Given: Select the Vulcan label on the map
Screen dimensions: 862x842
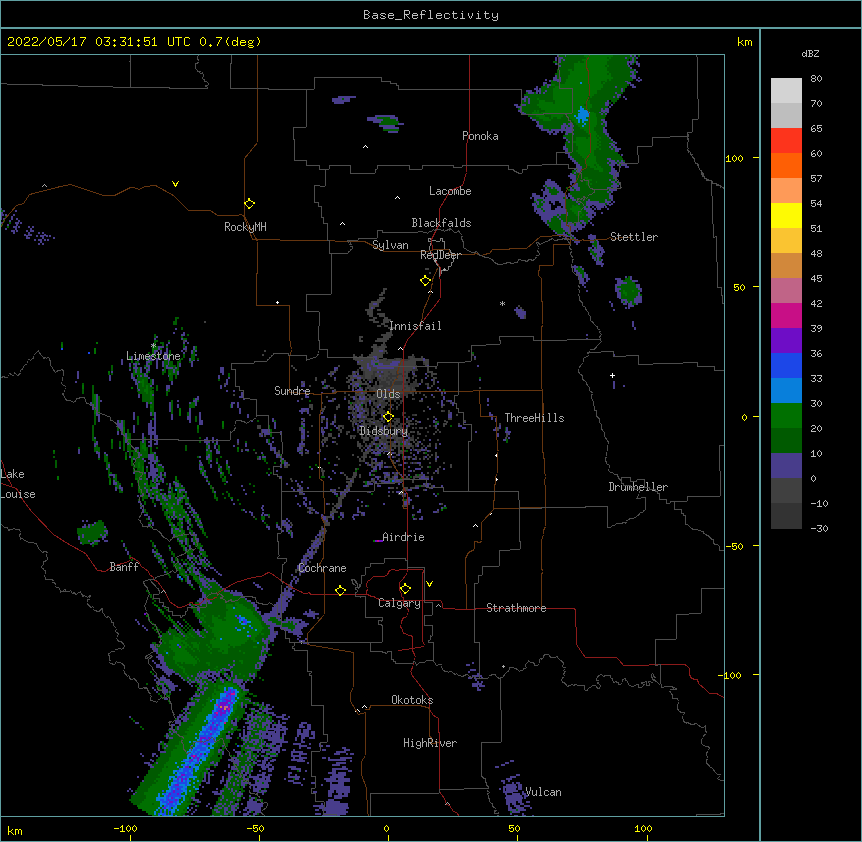Looking at the screenshot, I should [x=543, y=792].
